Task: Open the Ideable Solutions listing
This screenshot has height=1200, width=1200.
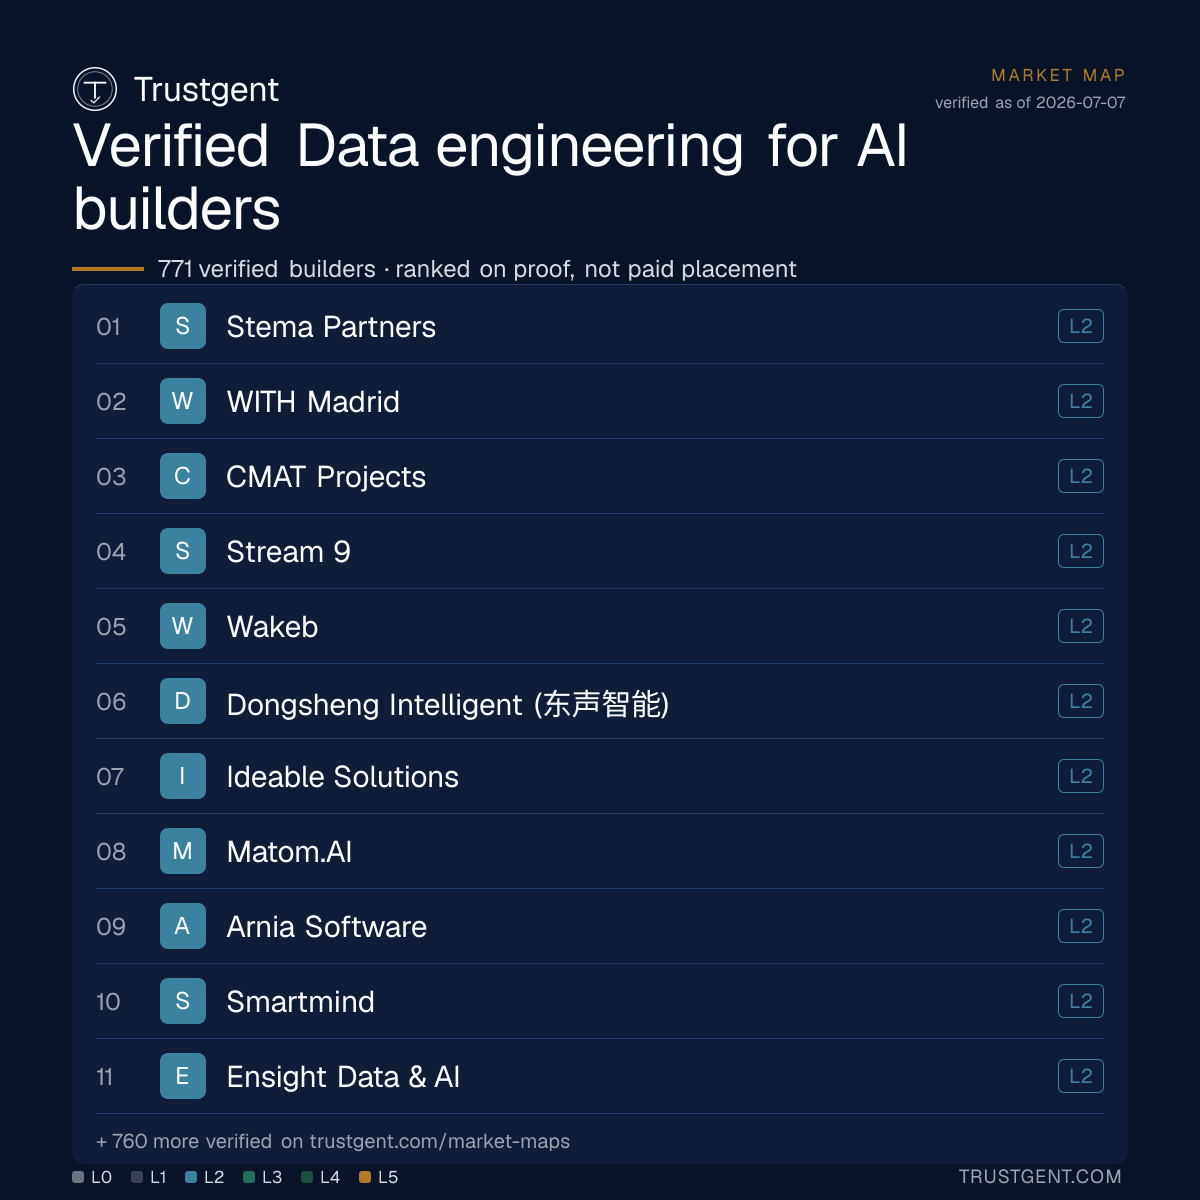Action: point(600,776)
